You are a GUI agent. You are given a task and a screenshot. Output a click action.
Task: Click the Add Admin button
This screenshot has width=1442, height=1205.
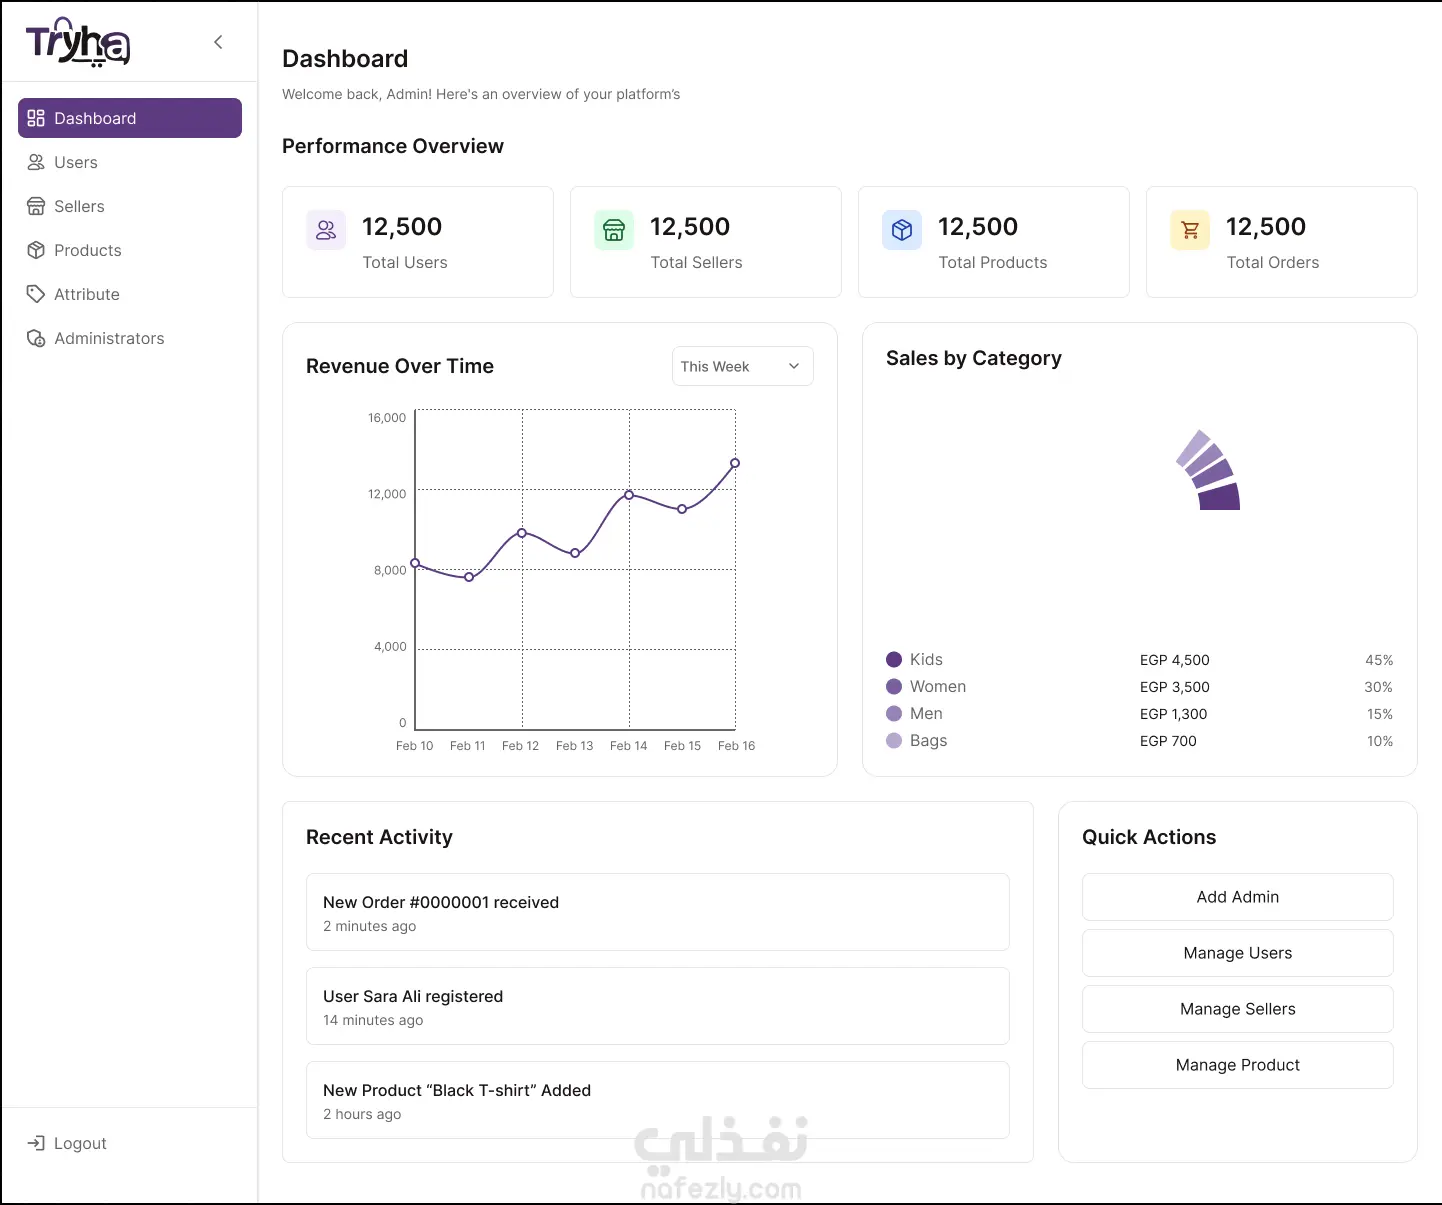[1238, 897]
